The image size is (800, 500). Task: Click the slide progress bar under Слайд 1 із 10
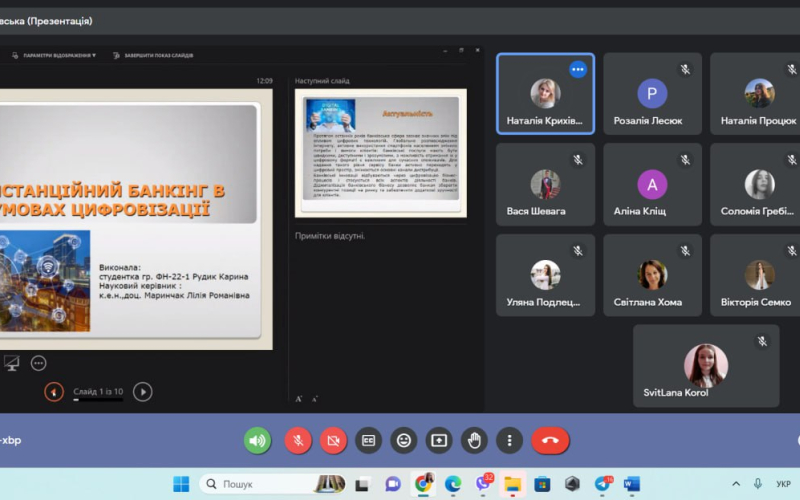pos(98,400)
